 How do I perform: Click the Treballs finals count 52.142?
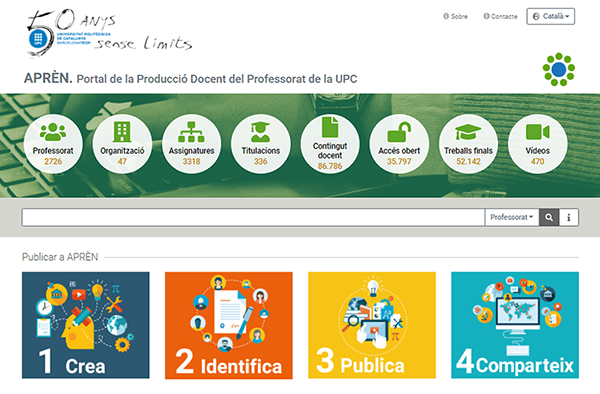[468, 161]
